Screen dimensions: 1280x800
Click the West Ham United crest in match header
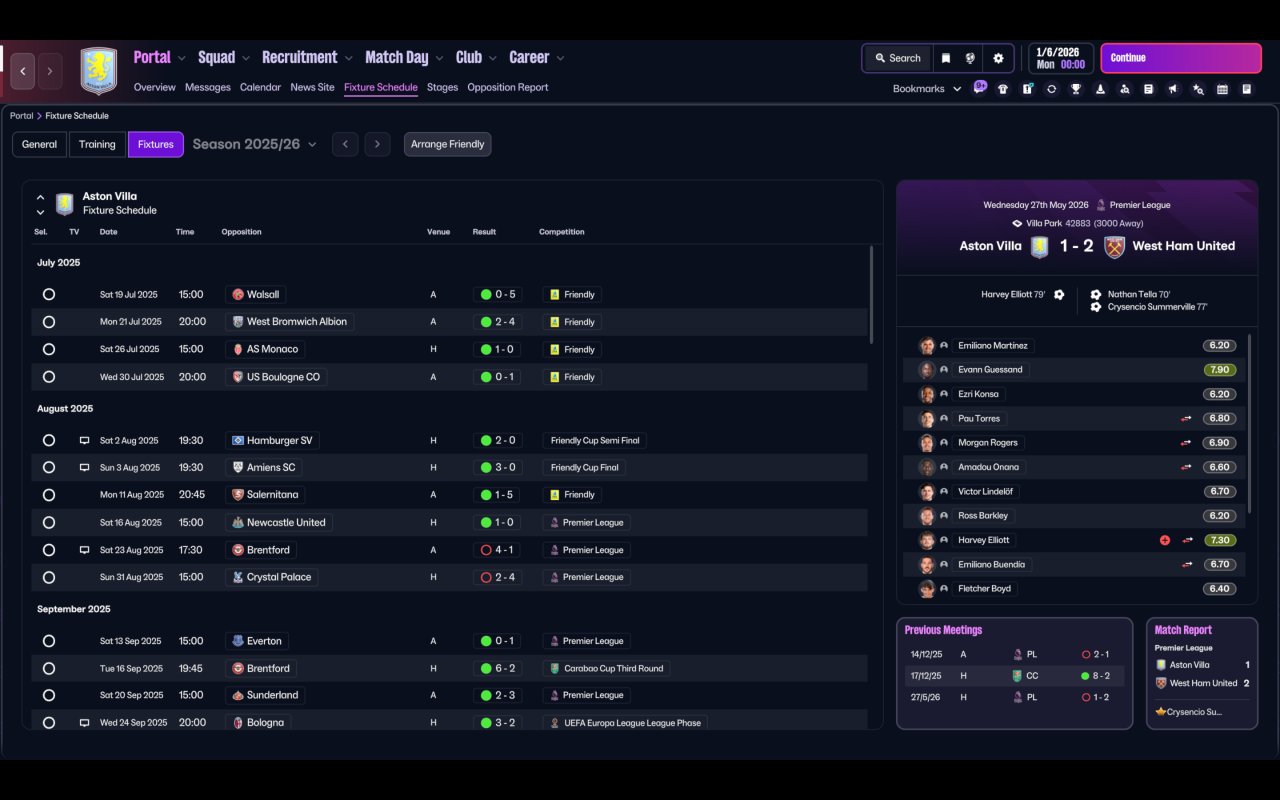1114,246
